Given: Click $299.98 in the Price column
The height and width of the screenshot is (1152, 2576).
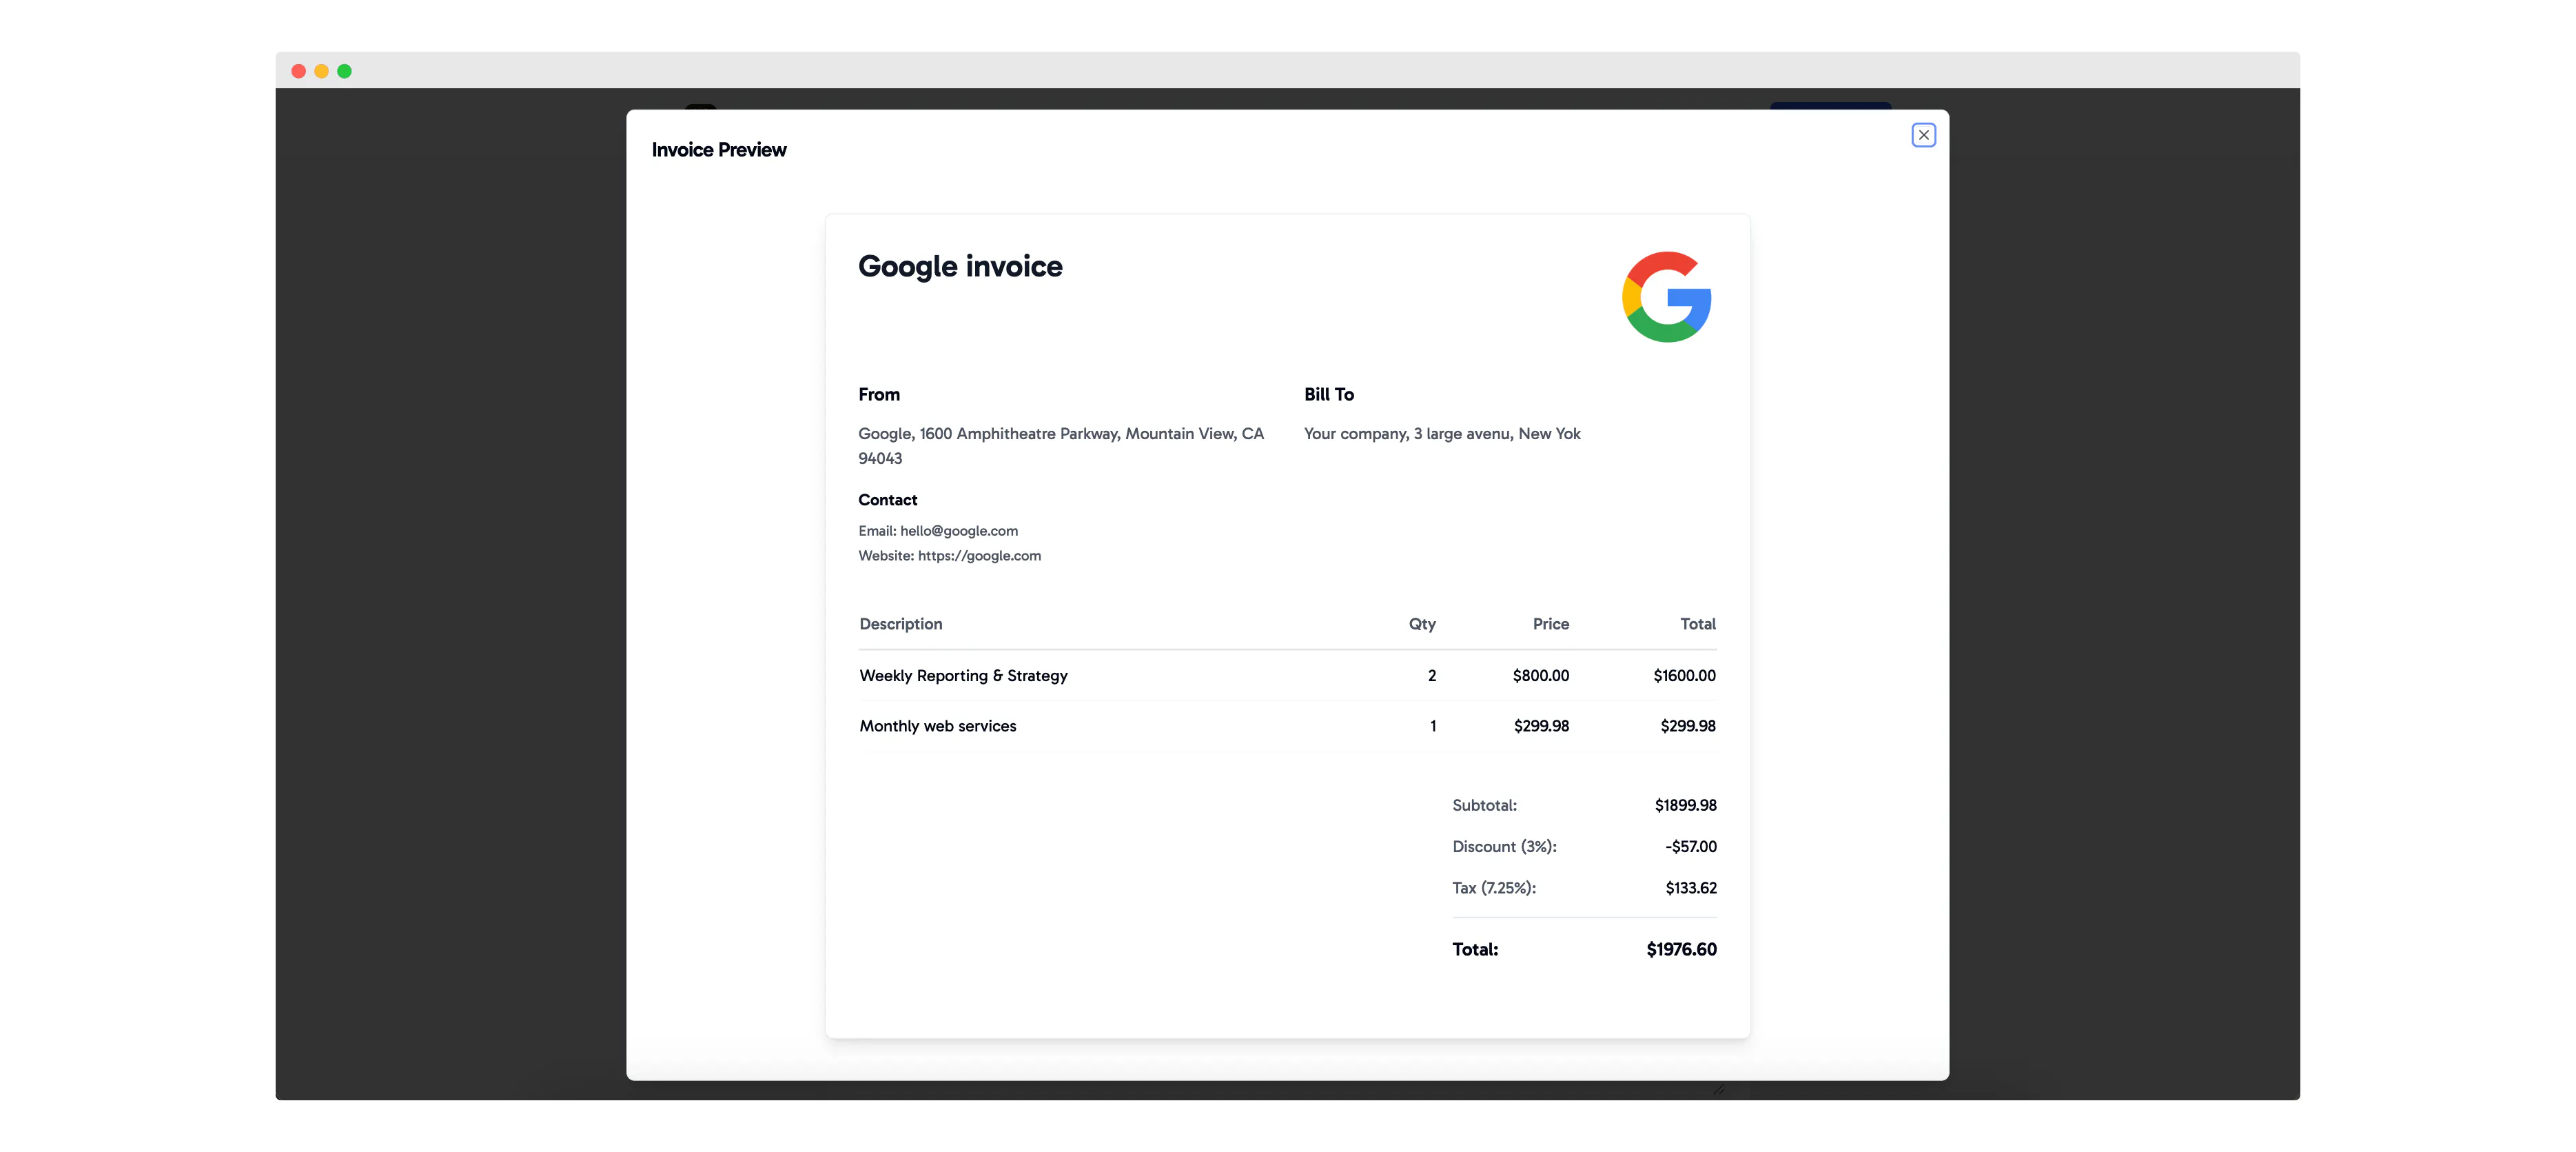Looking at the screenshot, I should coord(1541,726).
